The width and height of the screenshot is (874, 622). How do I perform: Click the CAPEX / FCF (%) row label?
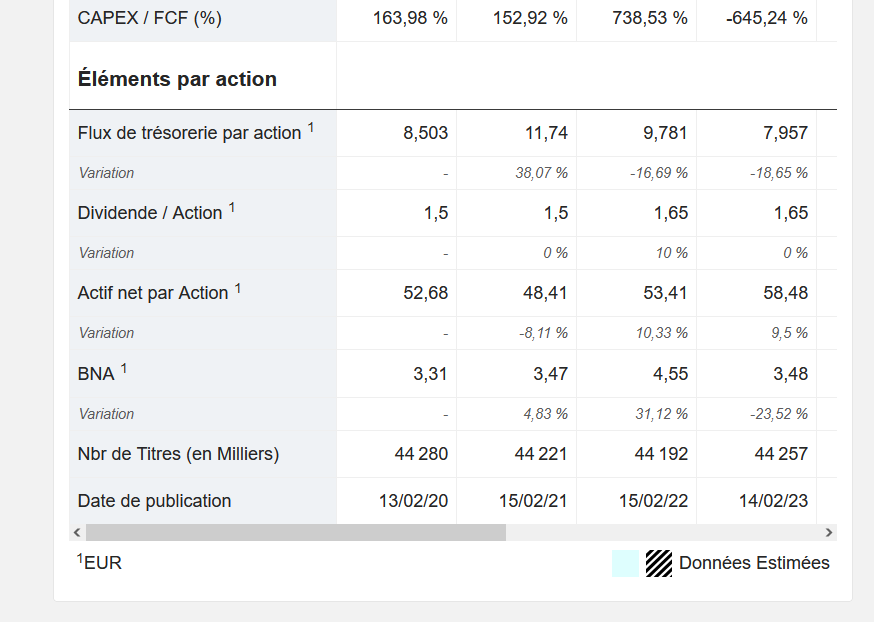[150, 18]
